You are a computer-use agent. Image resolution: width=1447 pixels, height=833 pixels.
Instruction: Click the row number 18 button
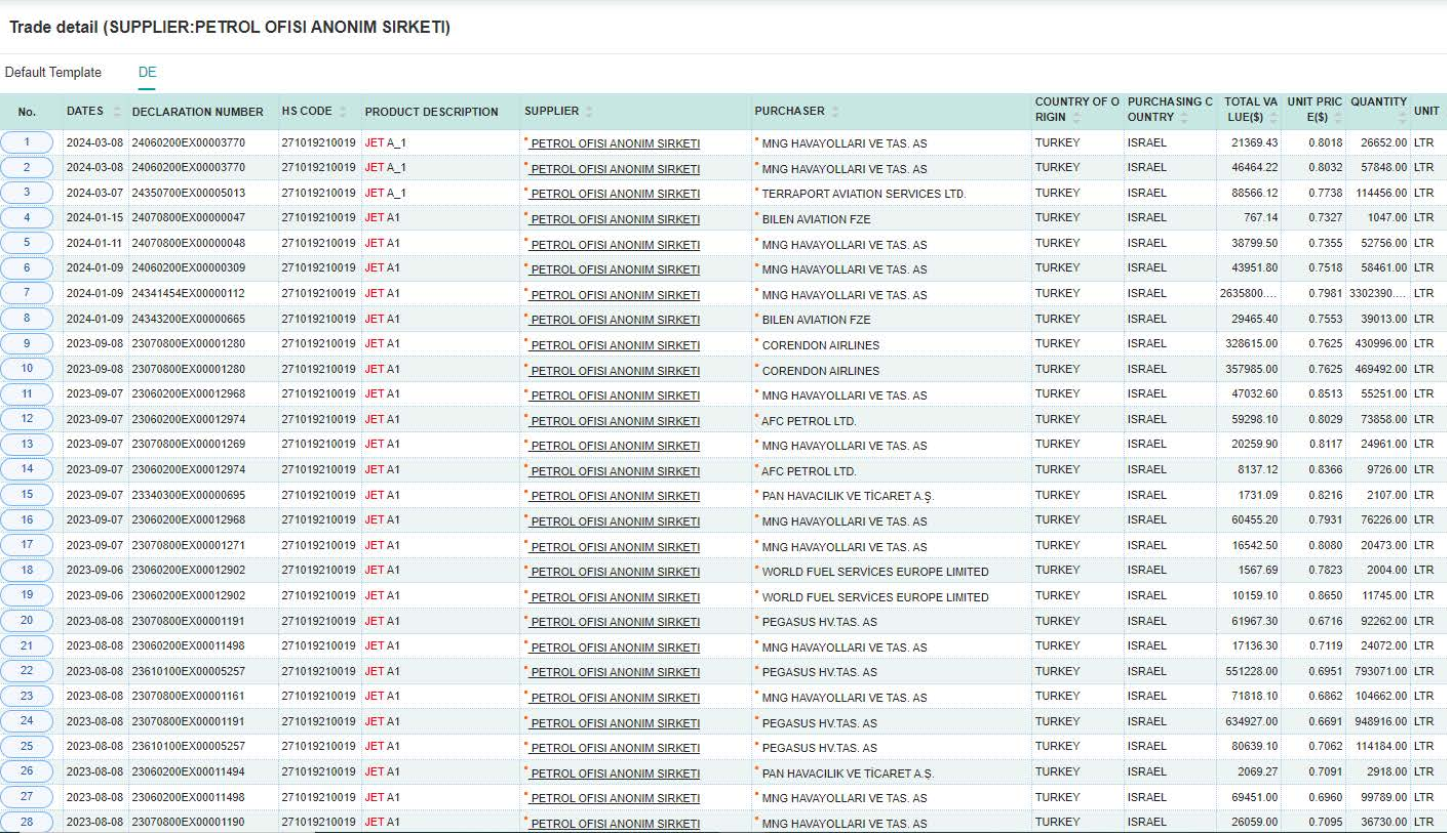coord(27,570)
